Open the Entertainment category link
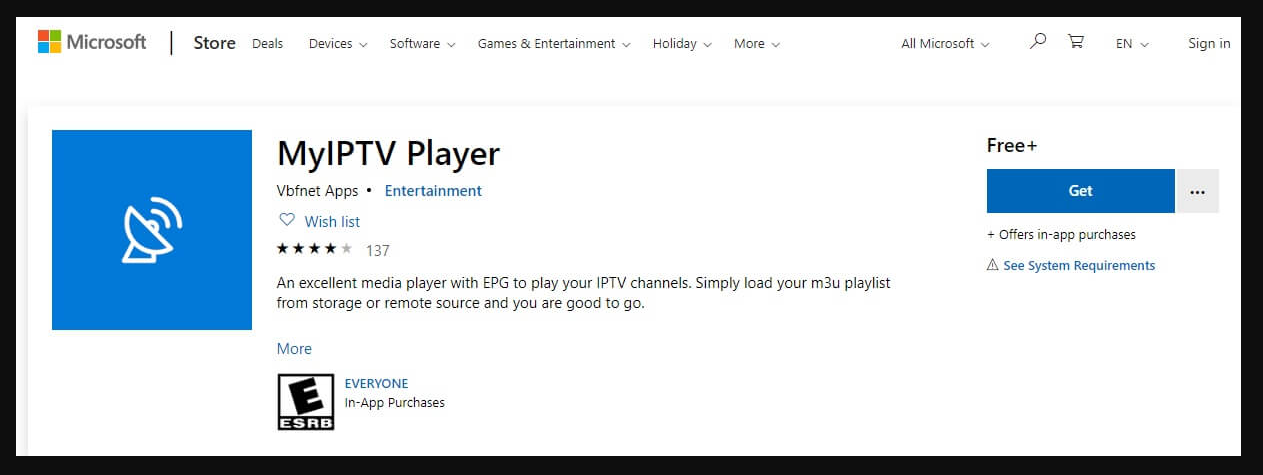This screenshot has height=475, width=1263. (x=433, y=190)
